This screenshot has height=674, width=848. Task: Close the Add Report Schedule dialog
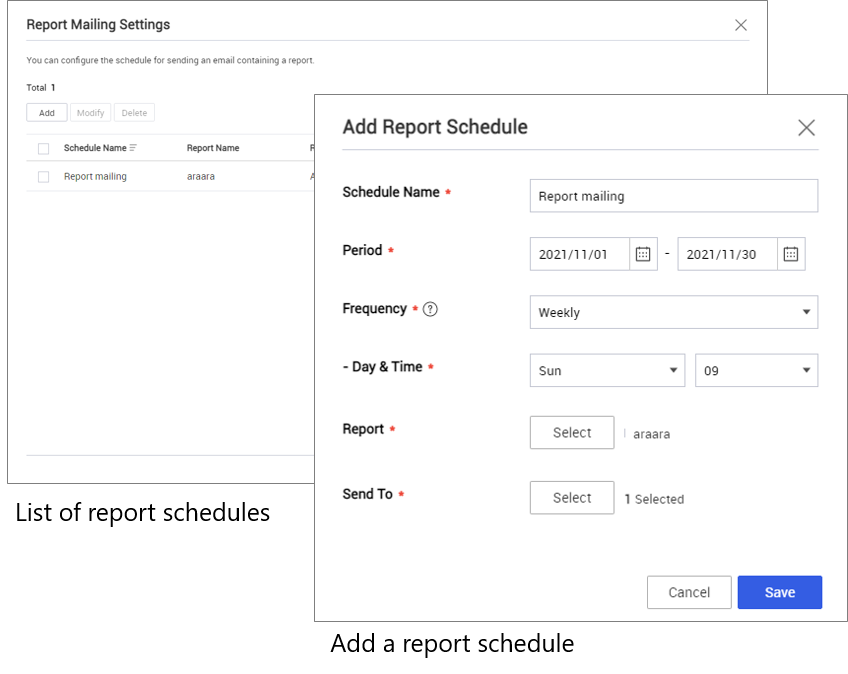click(x=806, y=127)
